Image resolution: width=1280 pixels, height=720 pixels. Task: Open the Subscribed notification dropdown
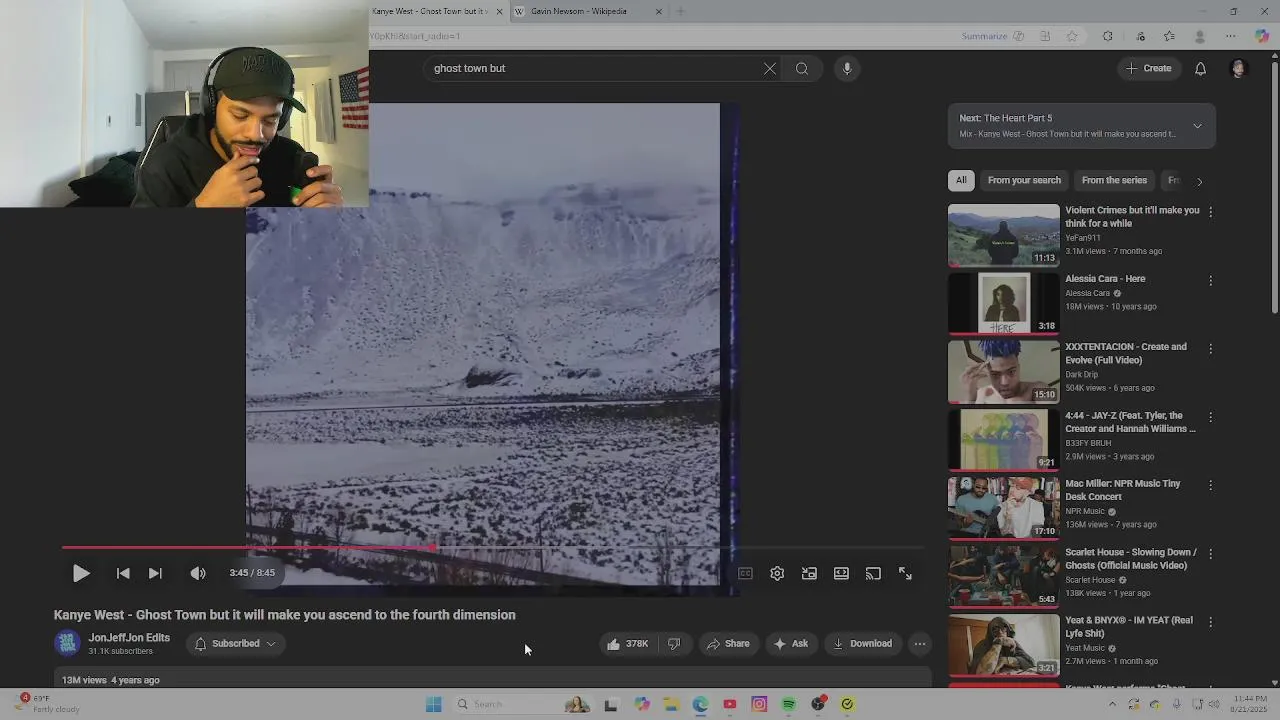tap(236, 644)
